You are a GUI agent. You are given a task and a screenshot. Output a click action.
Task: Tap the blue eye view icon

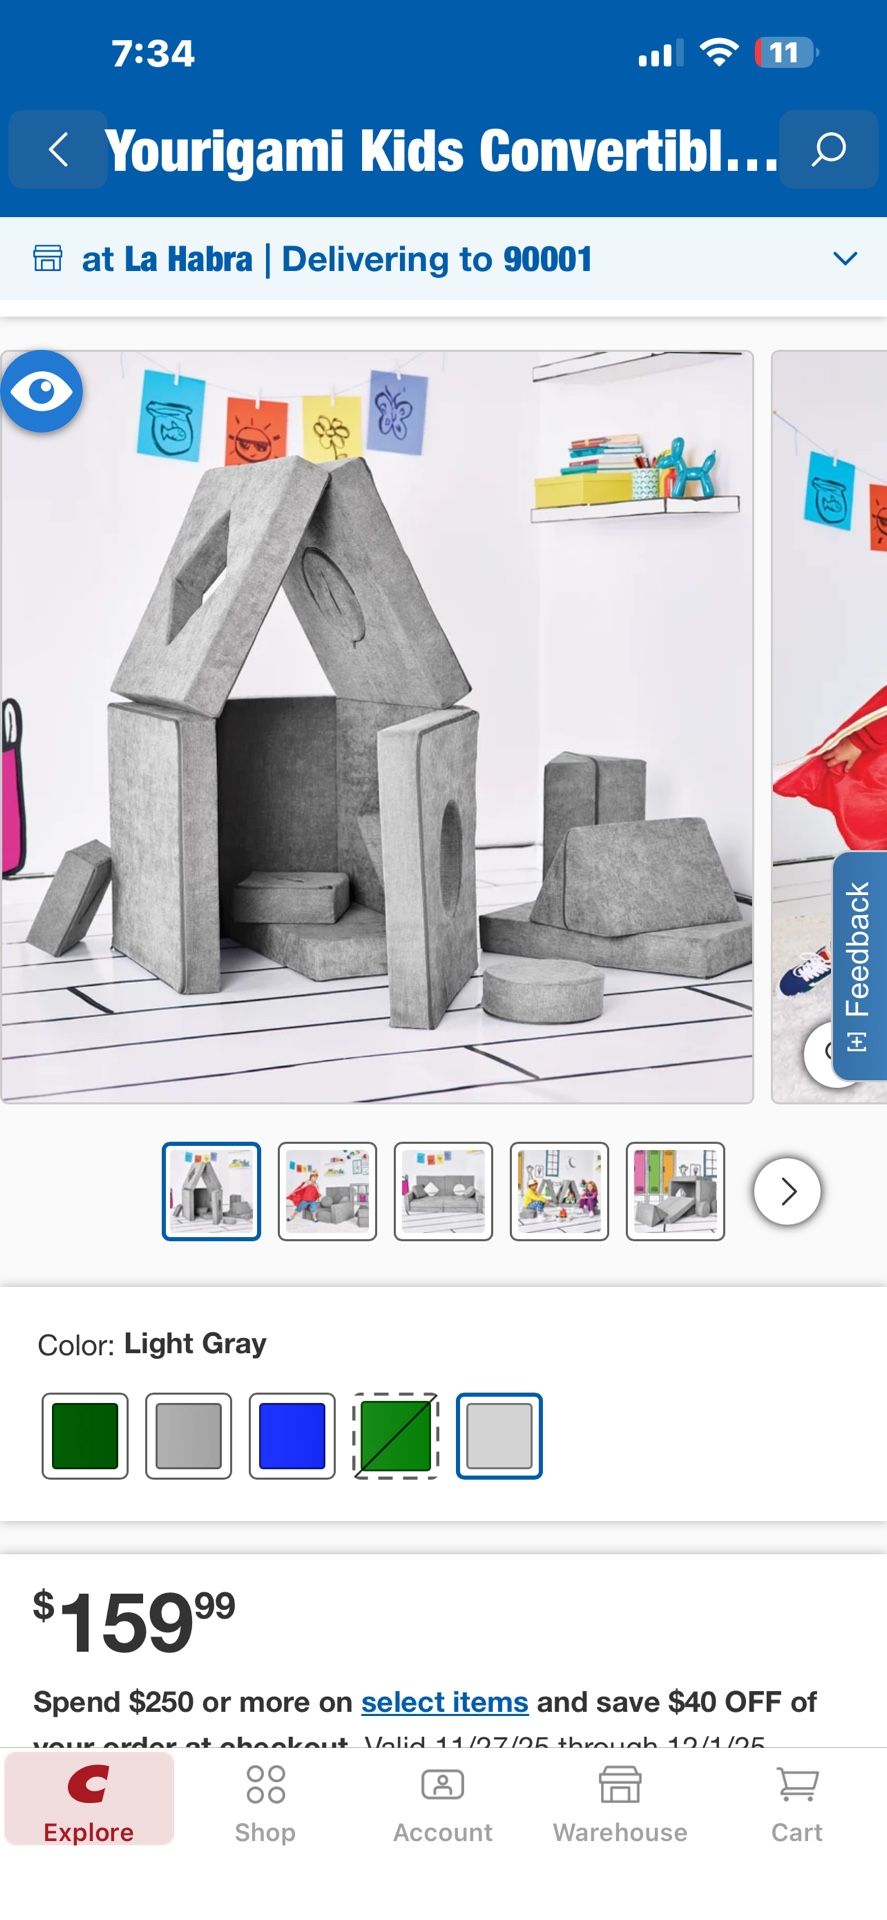pyautogui.click(x=41, y=391)
